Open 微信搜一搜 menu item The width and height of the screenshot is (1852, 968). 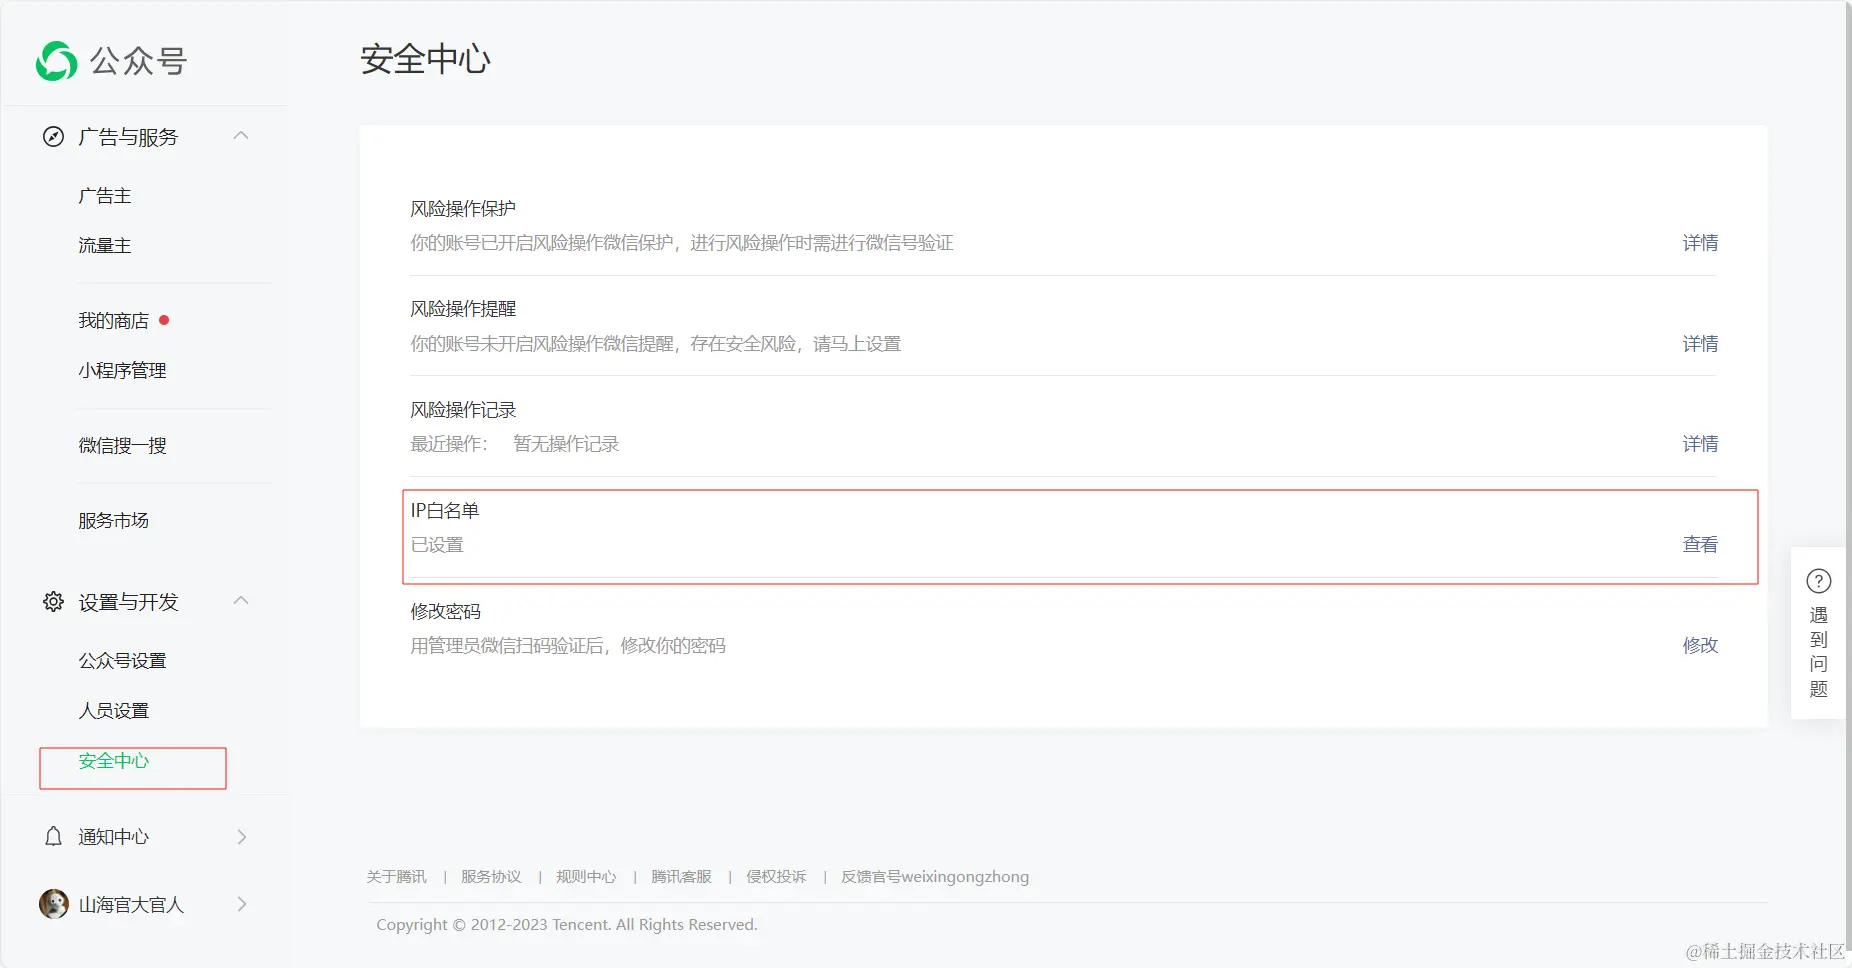(122, 445)
